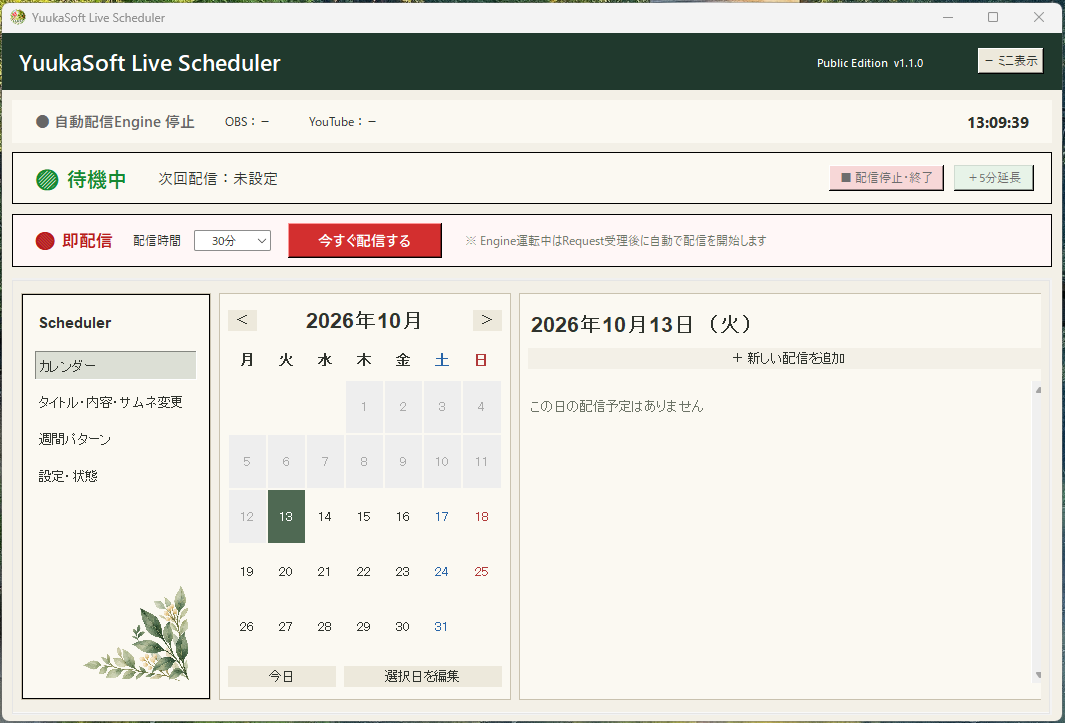Minimize the YuukaSoft Live Scheduler window
The image size is (1065, 723).
click(x=948, y=17)
